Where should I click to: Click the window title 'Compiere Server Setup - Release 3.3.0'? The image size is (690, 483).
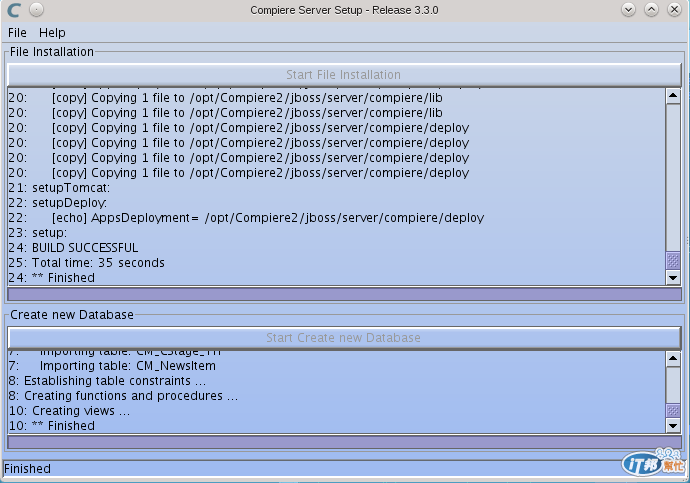pyautogui.click(x=344, y=10)
